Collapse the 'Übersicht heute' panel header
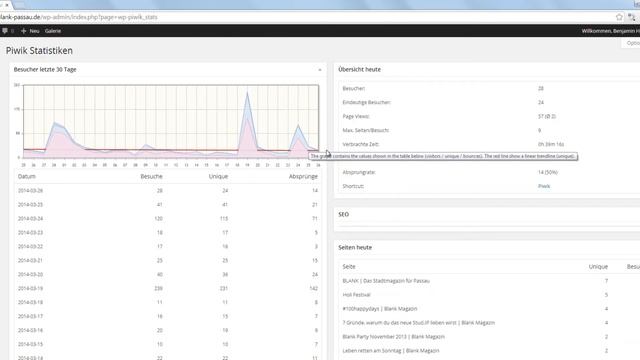 pos(359,69)
